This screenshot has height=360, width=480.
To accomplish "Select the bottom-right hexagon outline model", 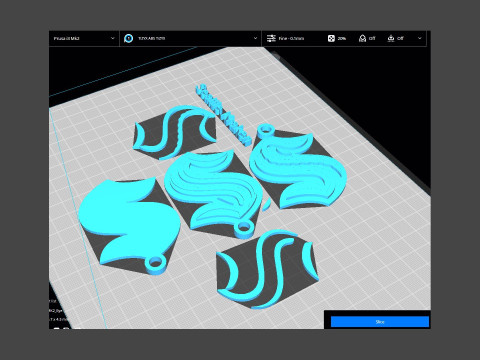I will point(267,269).
